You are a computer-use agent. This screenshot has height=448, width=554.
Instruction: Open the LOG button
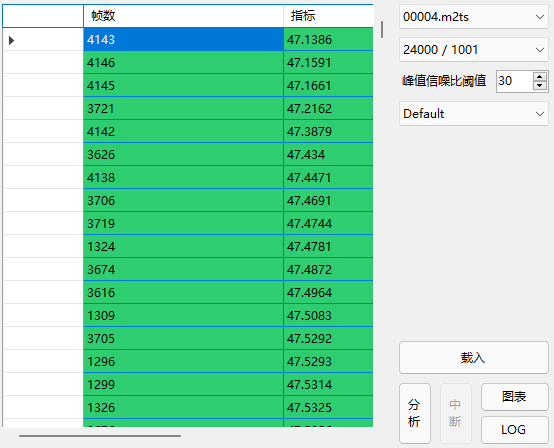coord(514,430)
